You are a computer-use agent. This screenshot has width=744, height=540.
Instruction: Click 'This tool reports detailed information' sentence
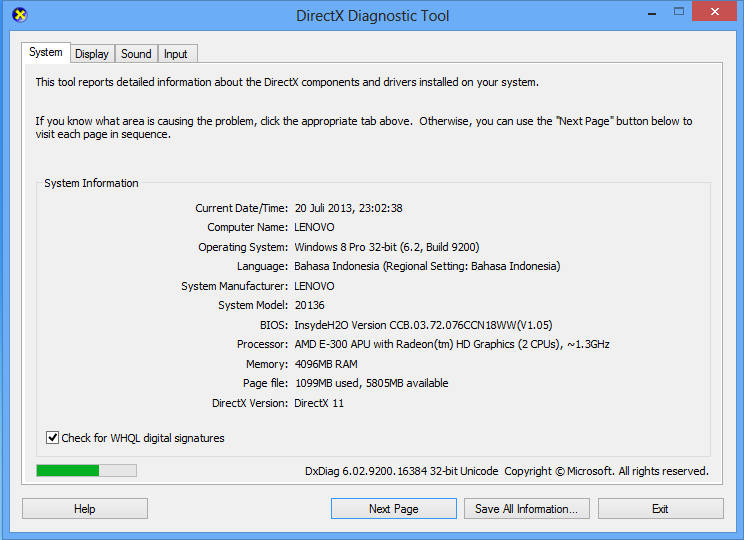coord(287,82)
